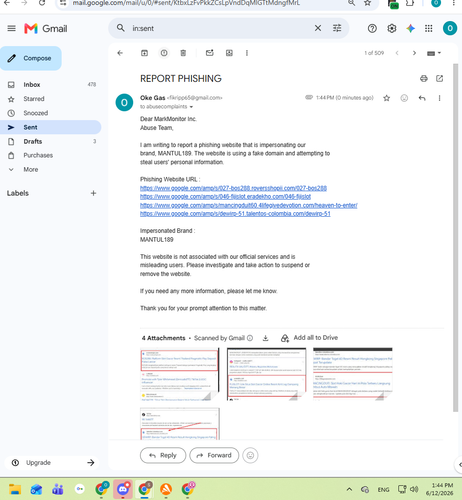462x500 pixels.
Task: Archive this email
Action: pos(144,53)
